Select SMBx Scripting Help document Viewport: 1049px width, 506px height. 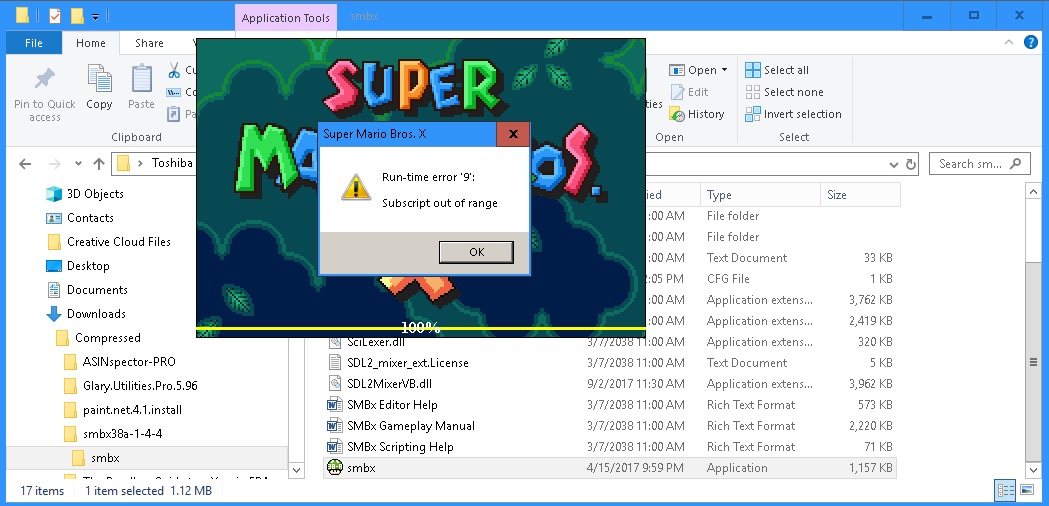609,446
